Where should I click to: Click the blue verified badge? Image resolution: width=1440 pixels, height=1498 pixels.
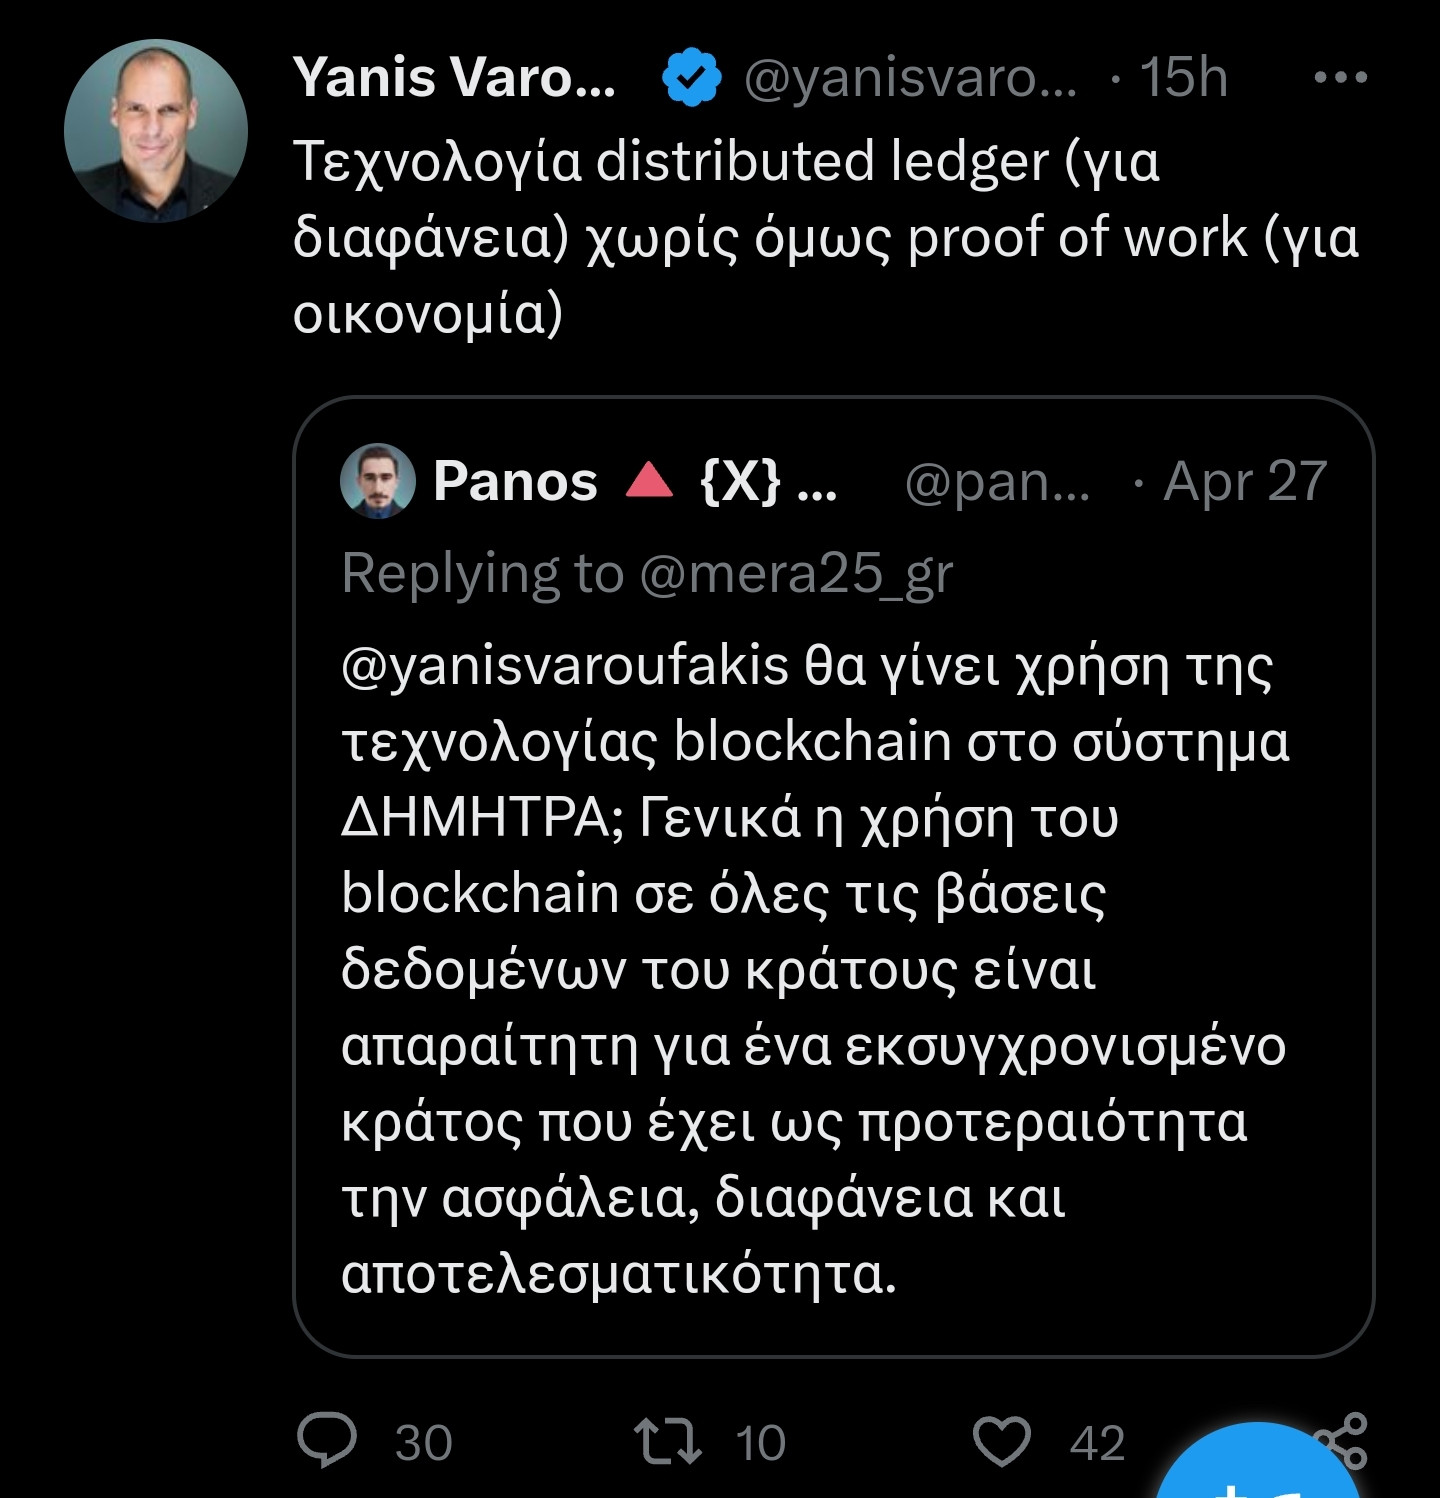pyautogui.click(x=692, y=78)
